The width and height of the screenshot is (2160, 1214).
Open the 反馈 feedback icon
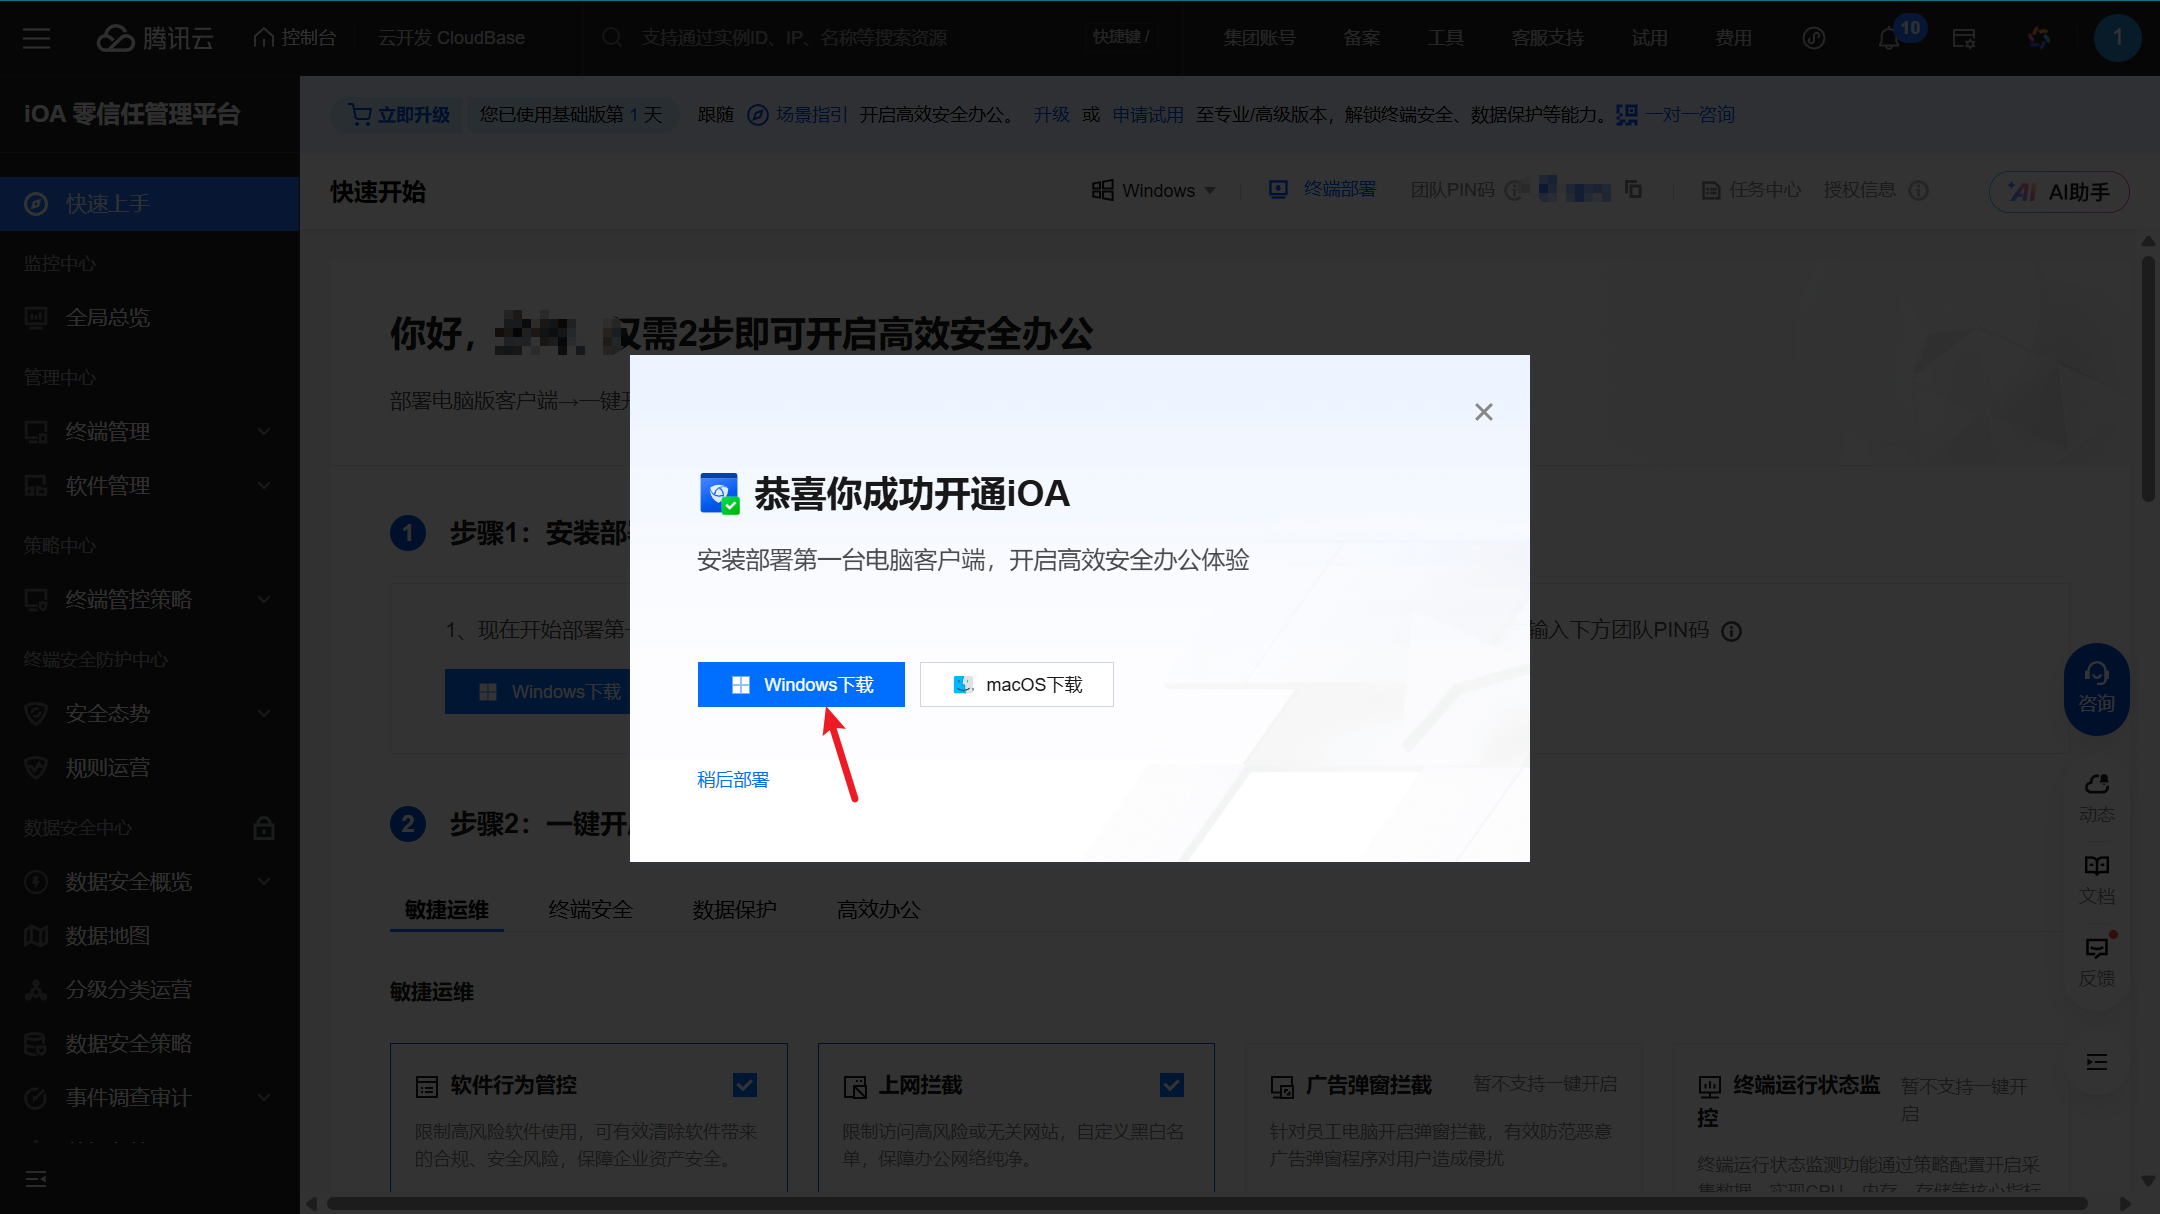2096,960
